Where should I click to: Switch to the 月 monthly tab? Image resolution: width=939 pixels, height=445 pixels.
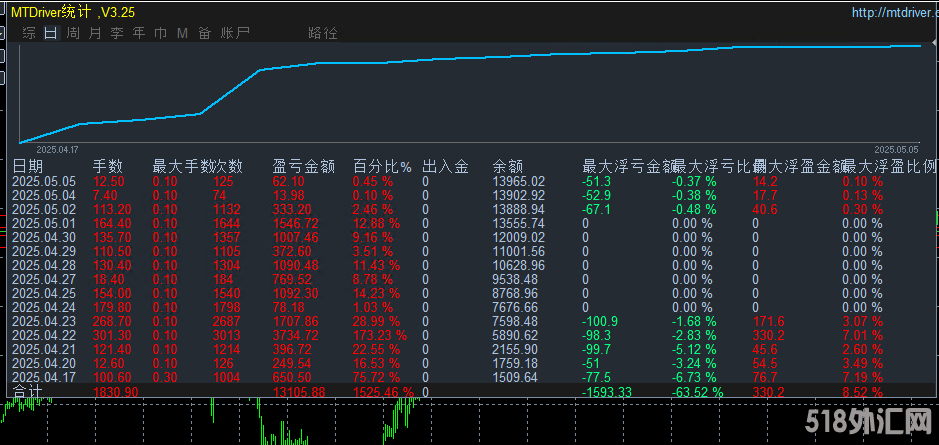[95, 33]
